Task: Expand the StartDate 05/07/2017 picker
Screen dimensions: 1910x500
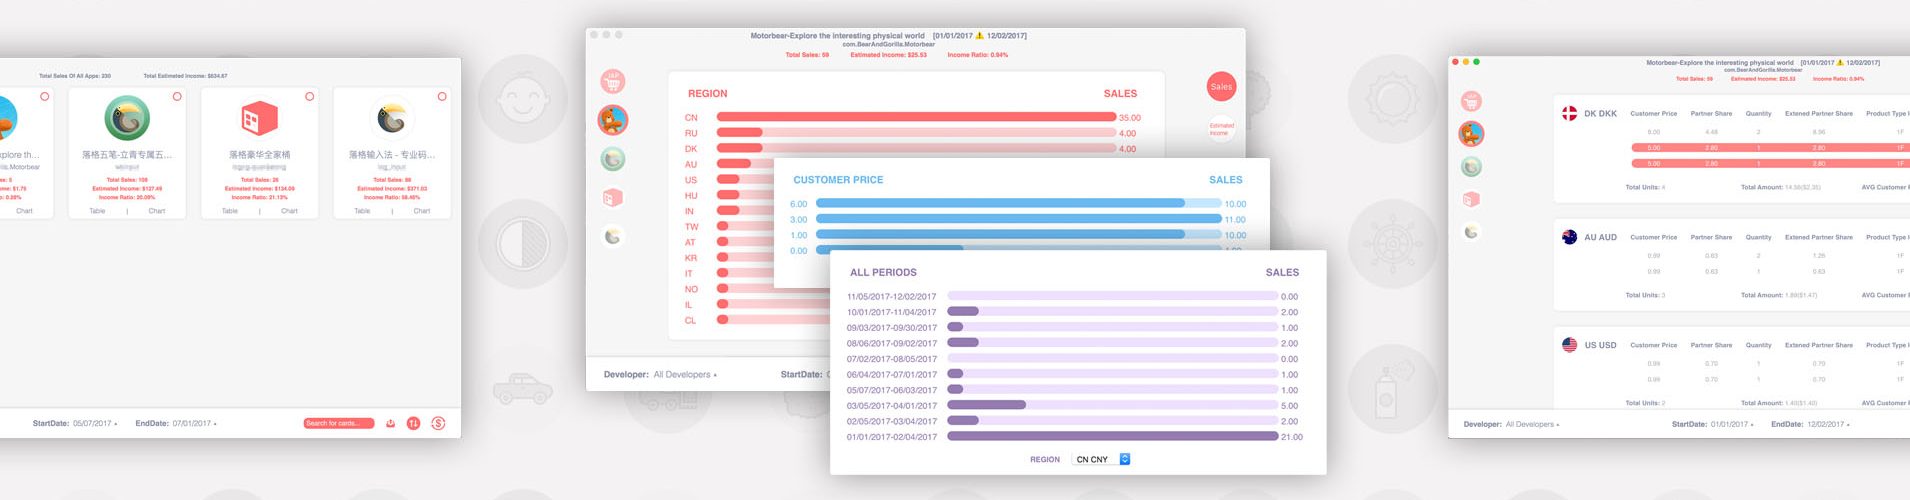Action: pyautogui.click(x=95, y=423)
